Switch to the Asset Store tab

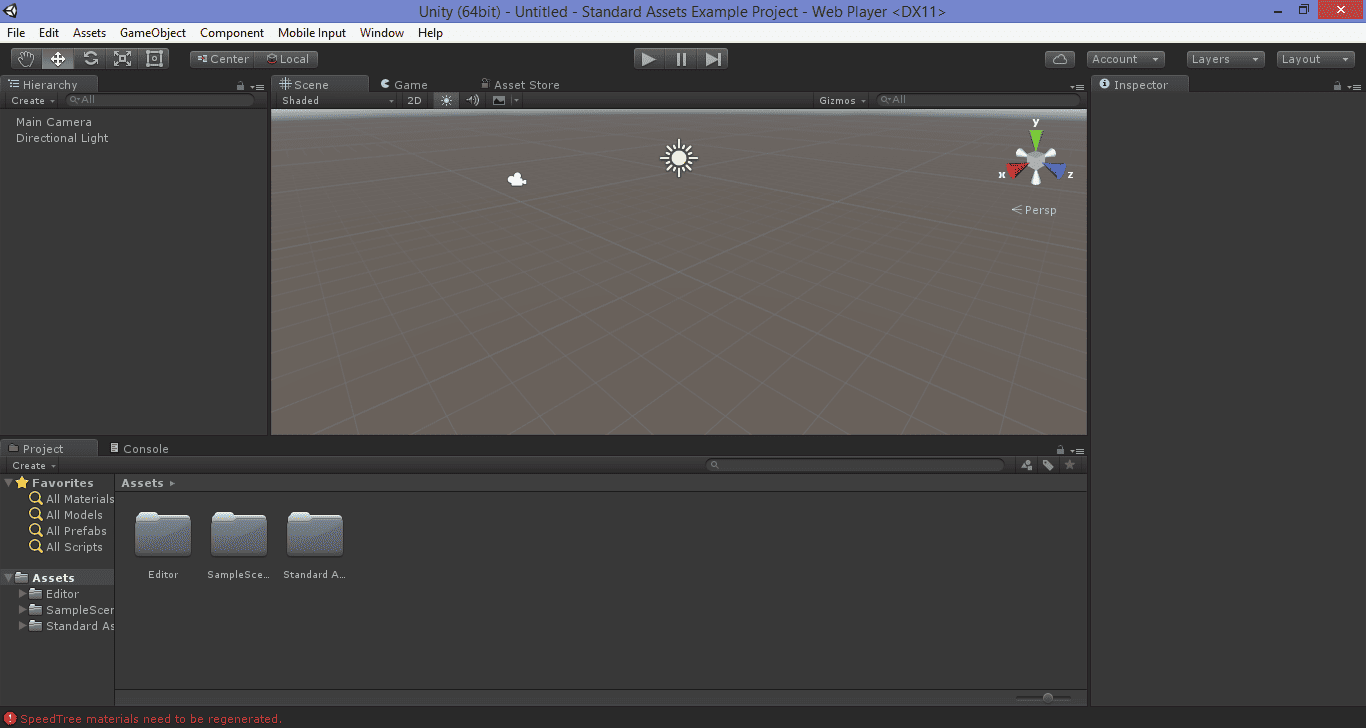(x=520, y=85)
